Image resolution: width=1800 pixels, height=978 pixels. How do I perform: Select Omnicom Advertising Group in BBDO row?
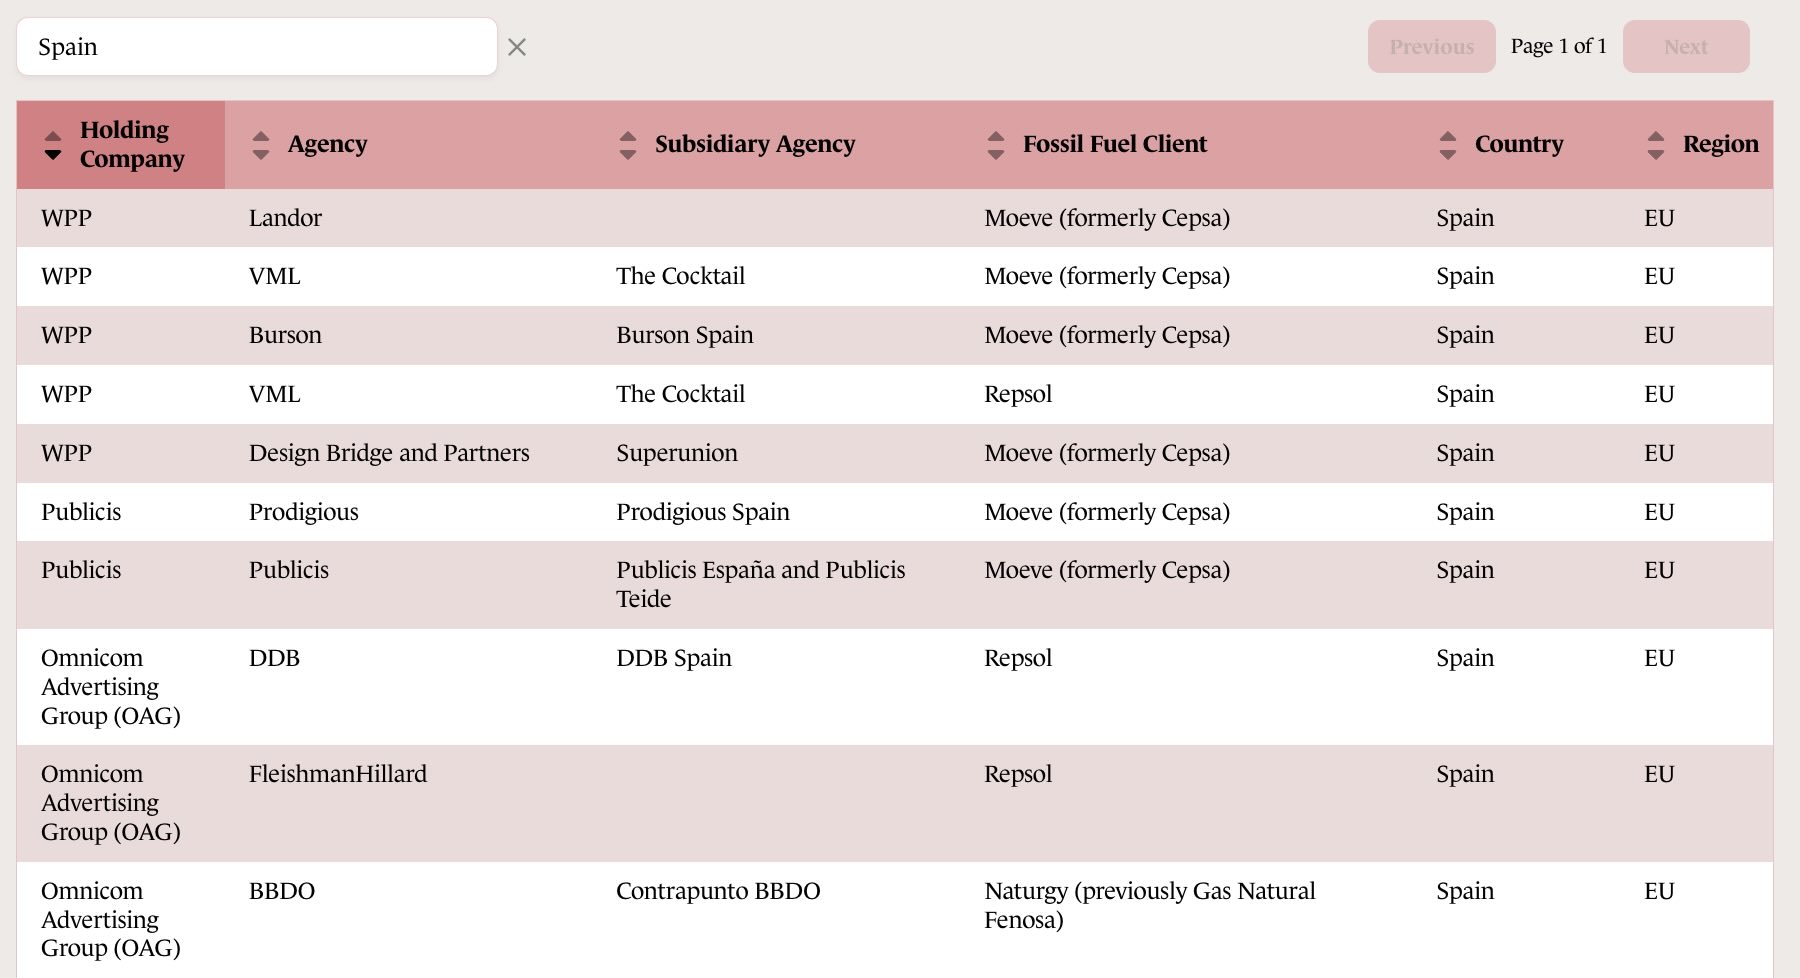111,919
